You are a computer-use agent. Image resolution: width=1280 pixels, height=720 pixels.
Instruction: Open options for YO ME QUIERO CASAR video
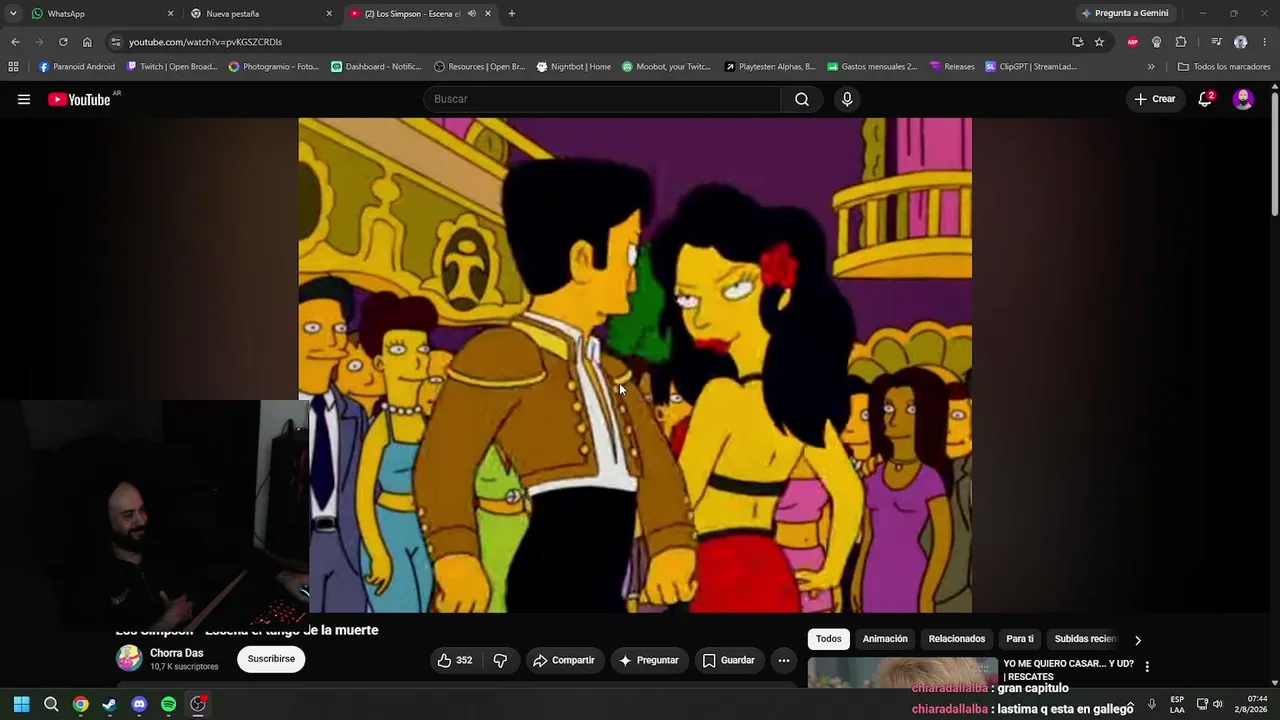pos(1147,667)
